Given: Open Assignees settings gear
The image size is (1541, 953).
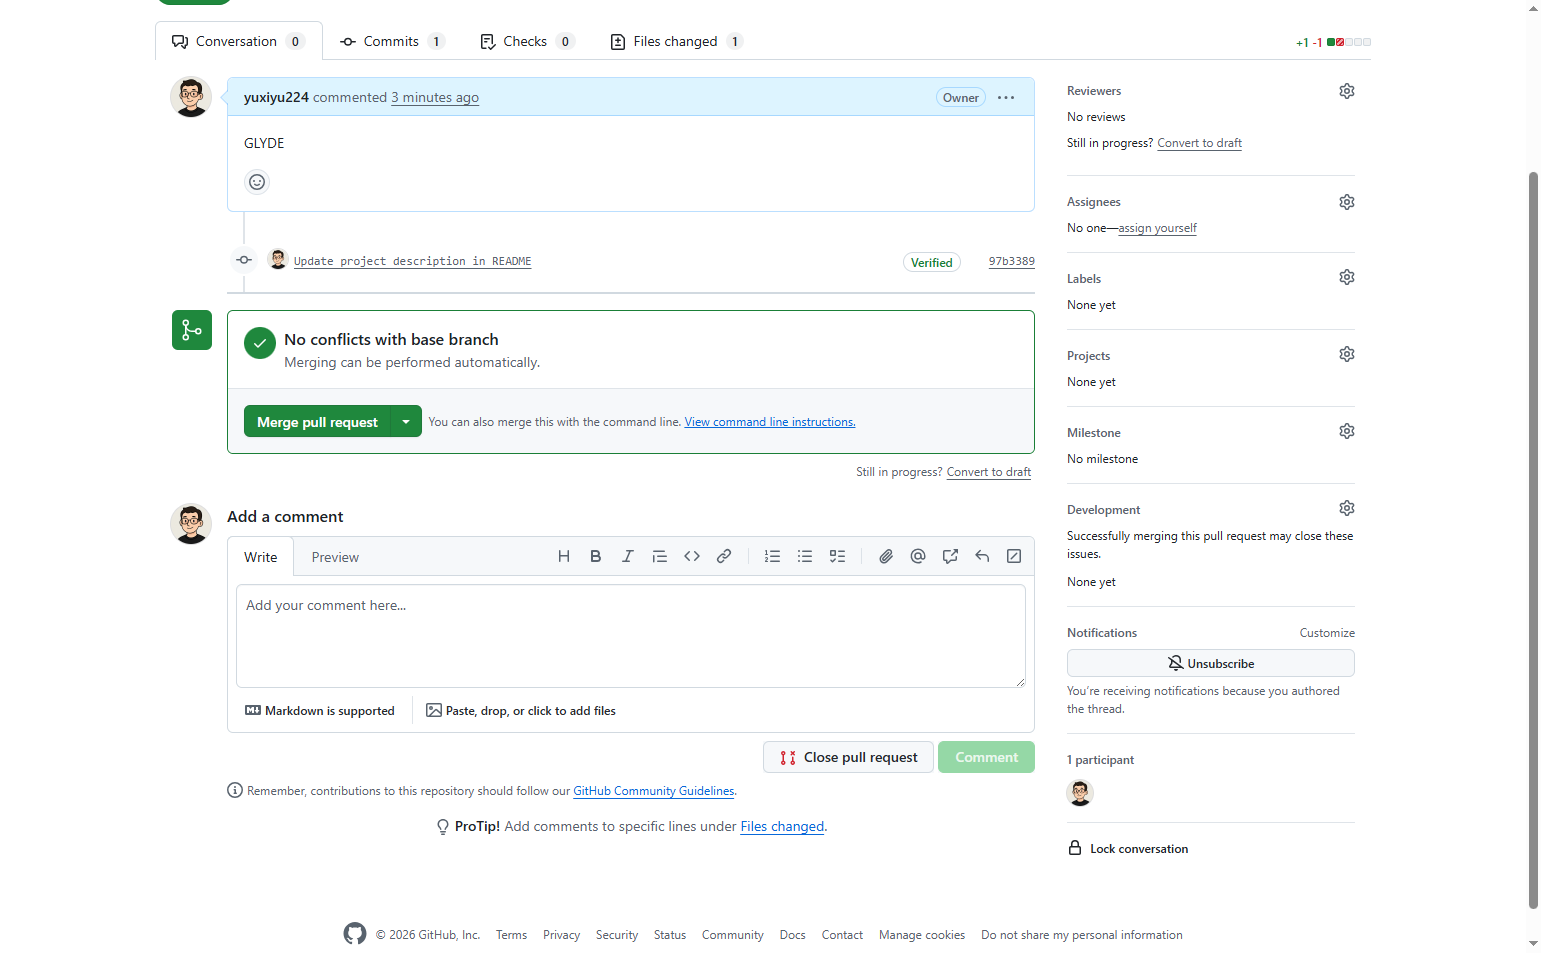Looking at the screenshot, I should 1347,202.
